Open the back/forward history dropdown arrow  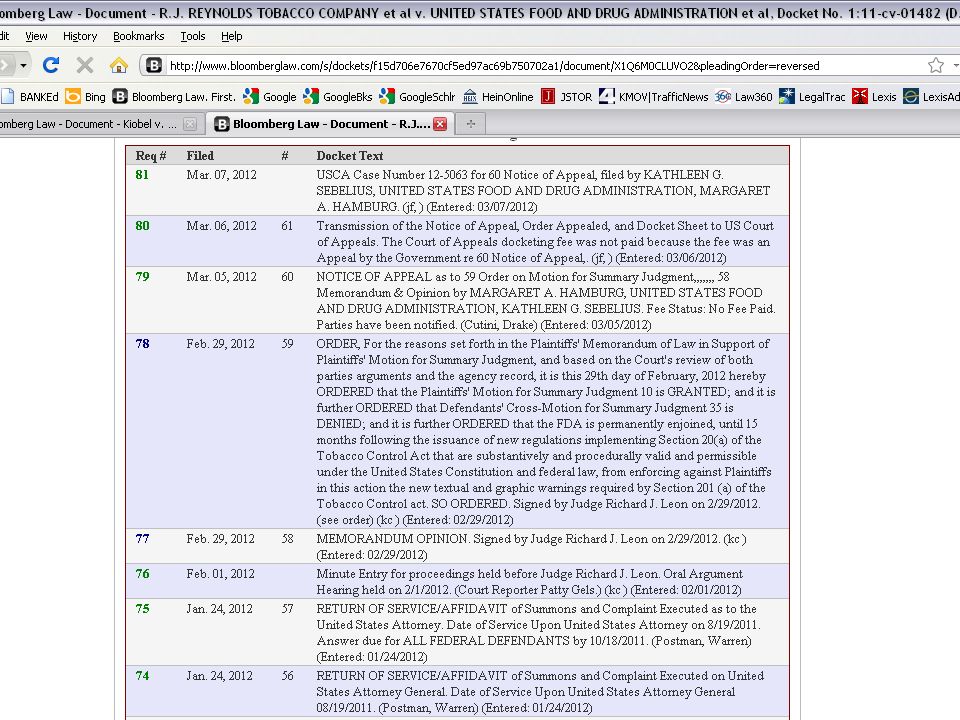[23, 65]
